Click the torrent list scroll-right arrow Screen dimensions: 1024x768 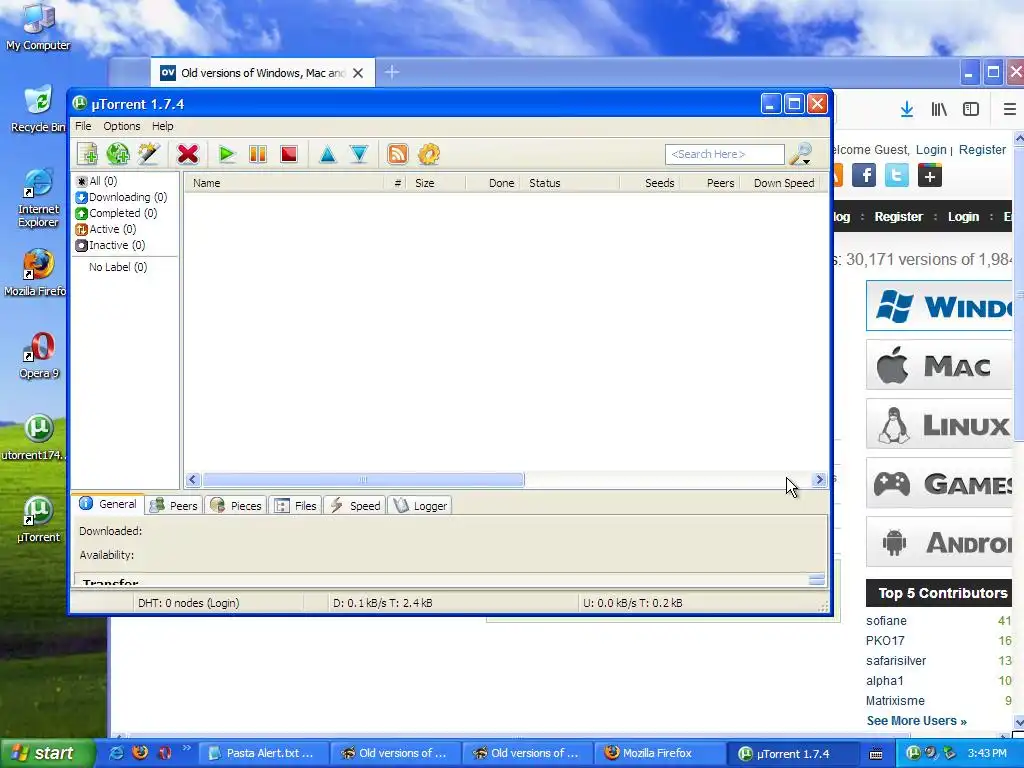(819, 480)
